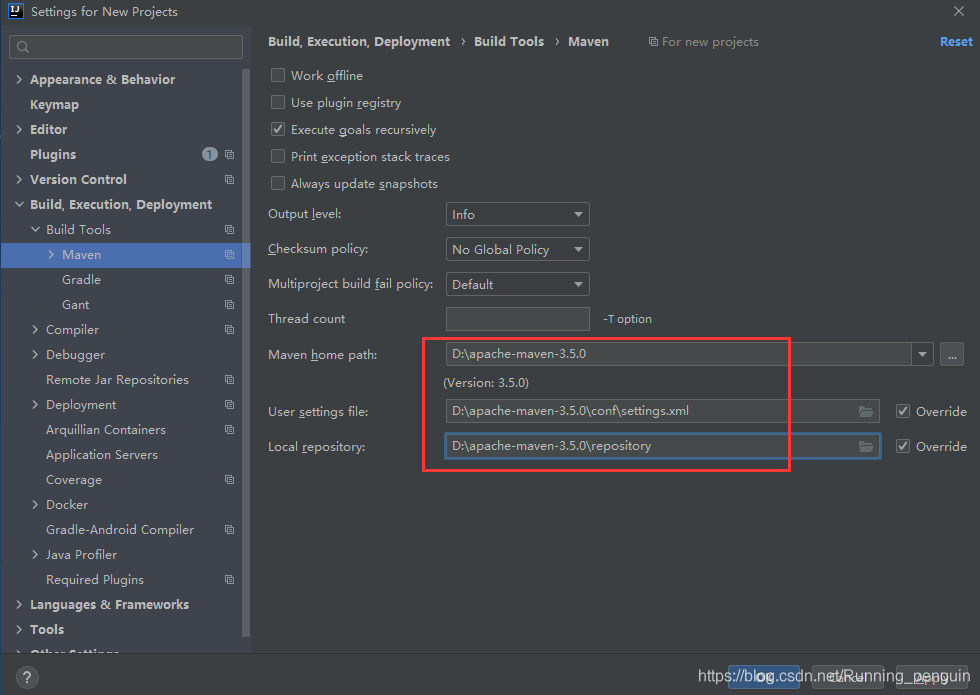The width and height of the screenshot is (980, 695).
Task: Expand the Editor section
Action: click(x=19, y=129)
